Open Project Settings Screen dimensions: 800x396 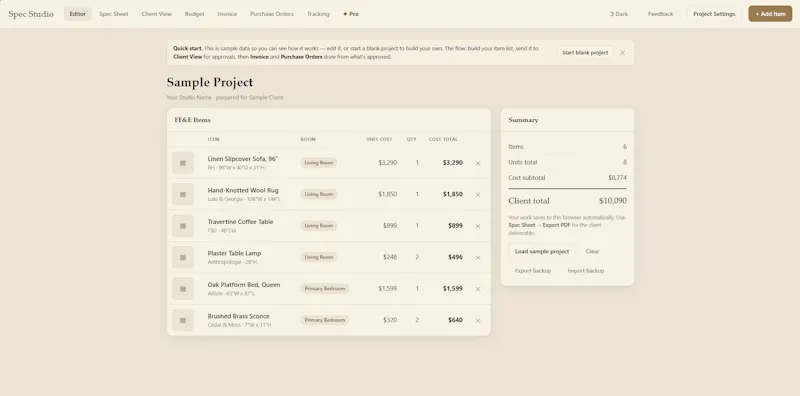714,14
